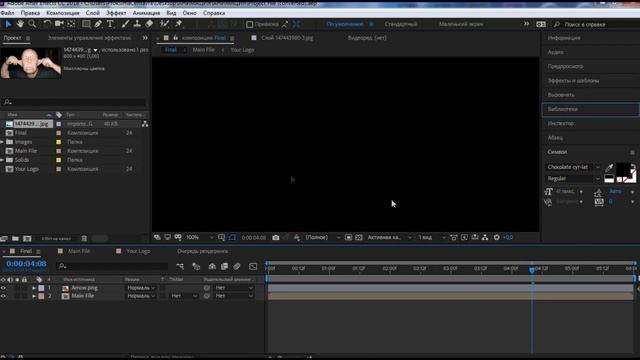Screen dimensions: 640x360
Task: Open the Композиция menu
Action: tap(63, 13)
